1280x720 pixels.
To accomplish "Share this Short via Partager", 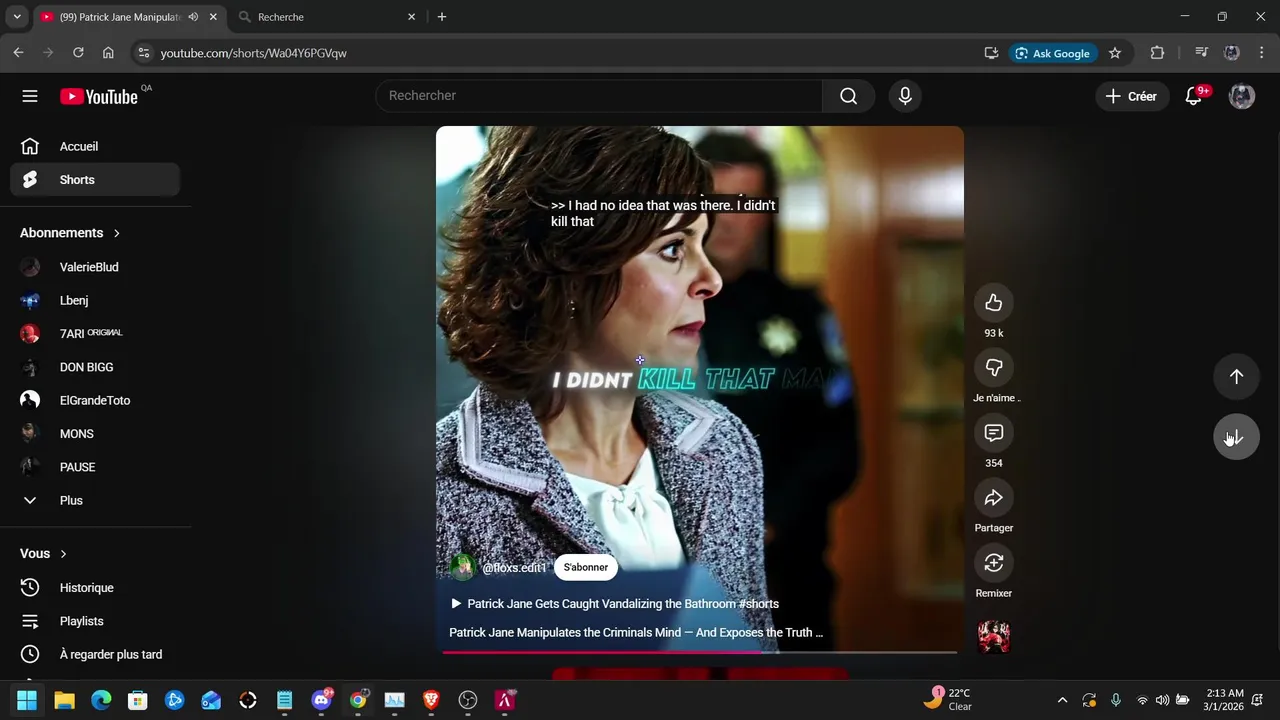I will (994, 498).
